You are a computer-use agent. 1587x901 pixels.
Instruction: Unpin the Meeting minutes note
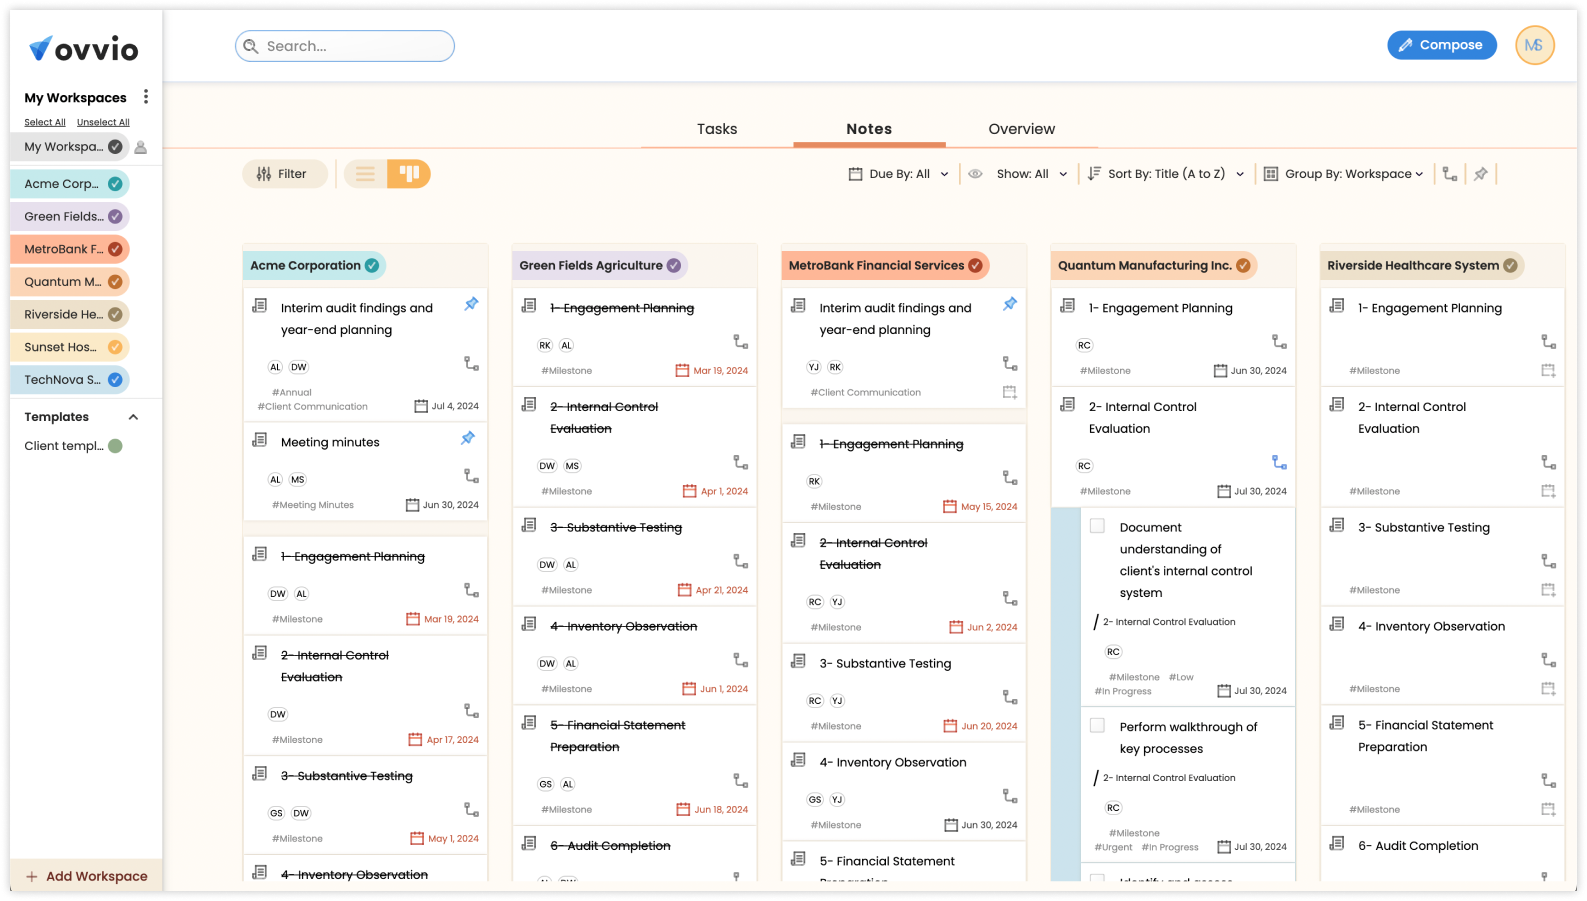tap(467, 438)
